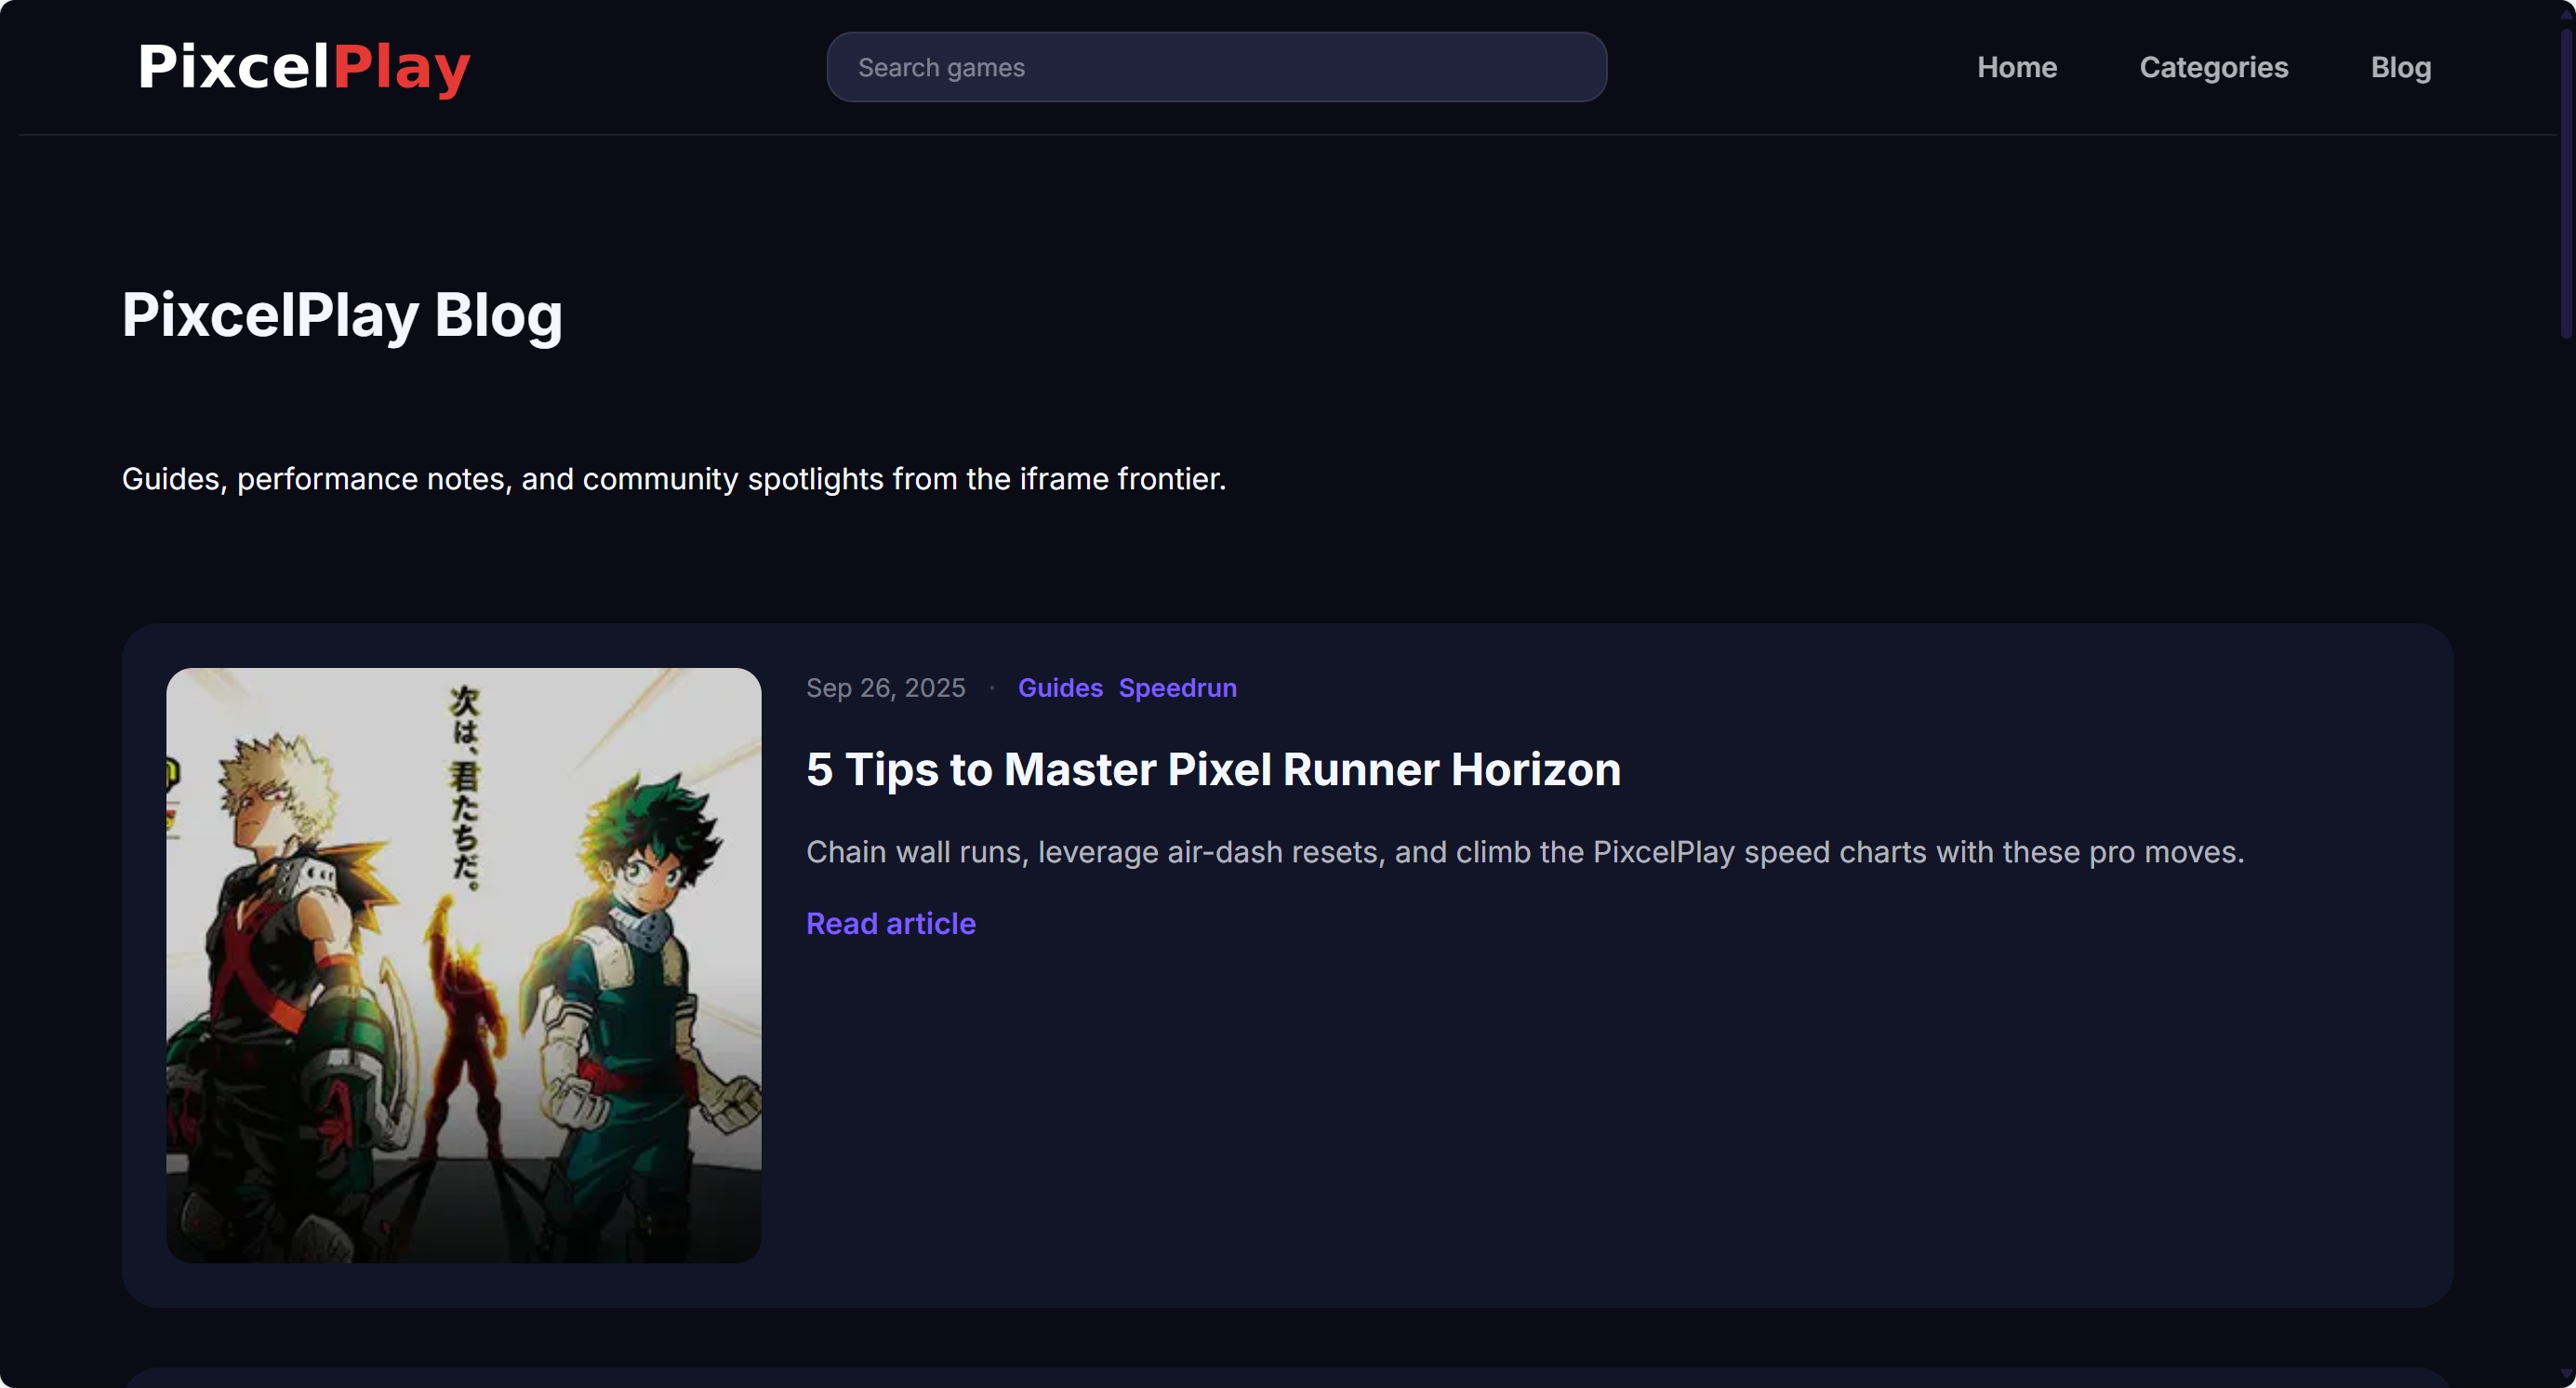Filter by the Guides tag
The width and height of the screenshot is (2576, 1388).
click(1060, 688)
